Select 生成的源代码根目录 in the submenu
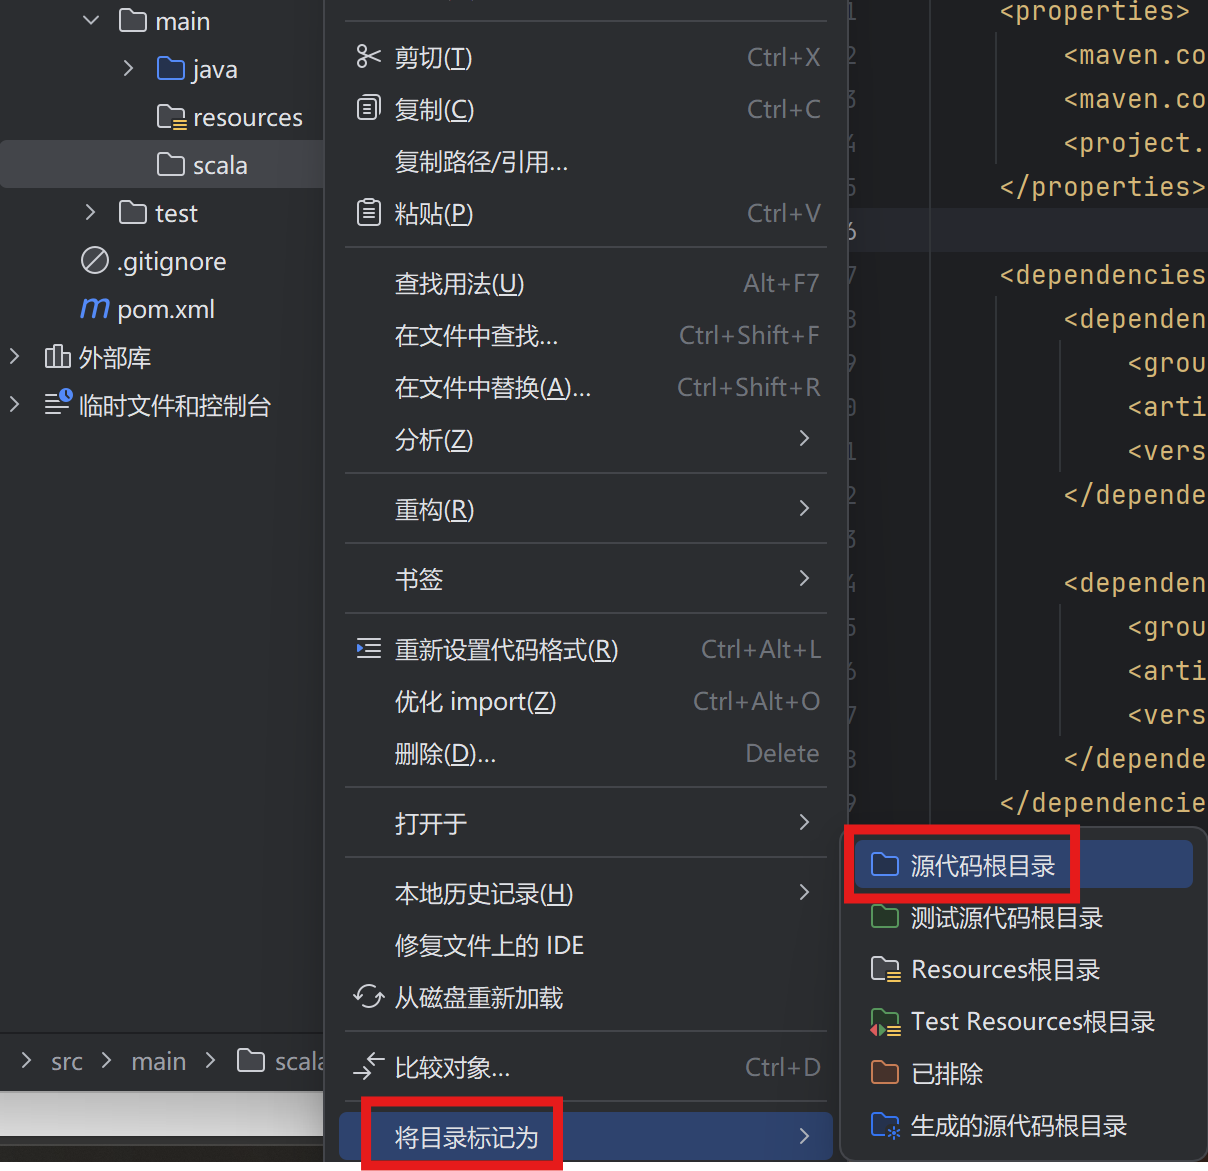Image resolution: width=1208 pixels, height=1171 pixels. coord(1024,1124)
